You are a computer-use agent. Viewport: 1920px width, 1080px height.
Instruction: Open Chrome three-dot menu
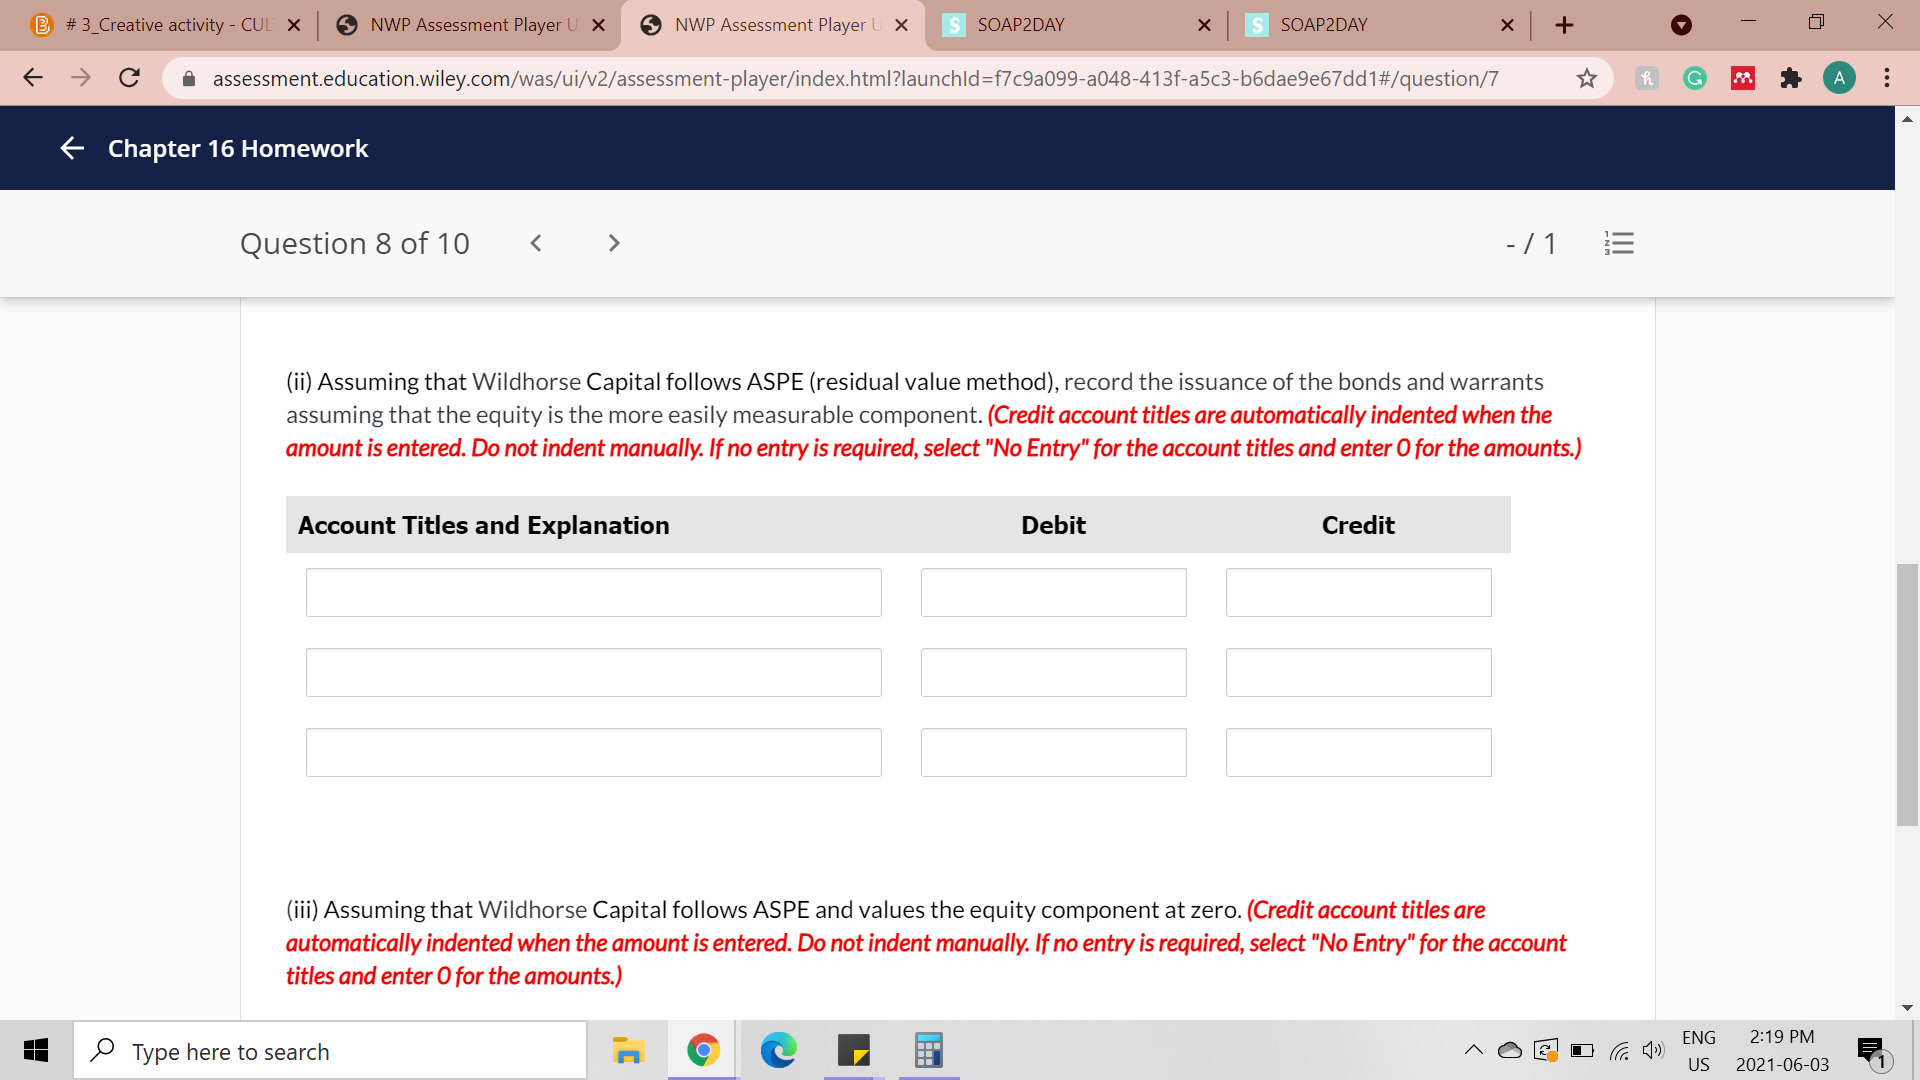point(1886,78)
